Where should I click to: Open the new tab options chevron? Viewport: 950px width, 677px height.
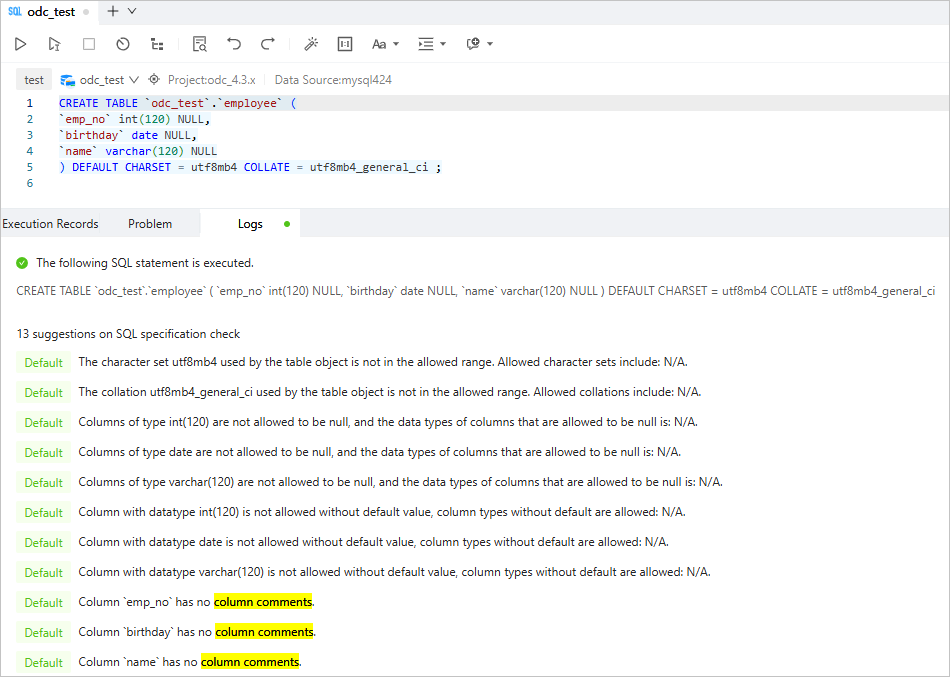point(132,11)
